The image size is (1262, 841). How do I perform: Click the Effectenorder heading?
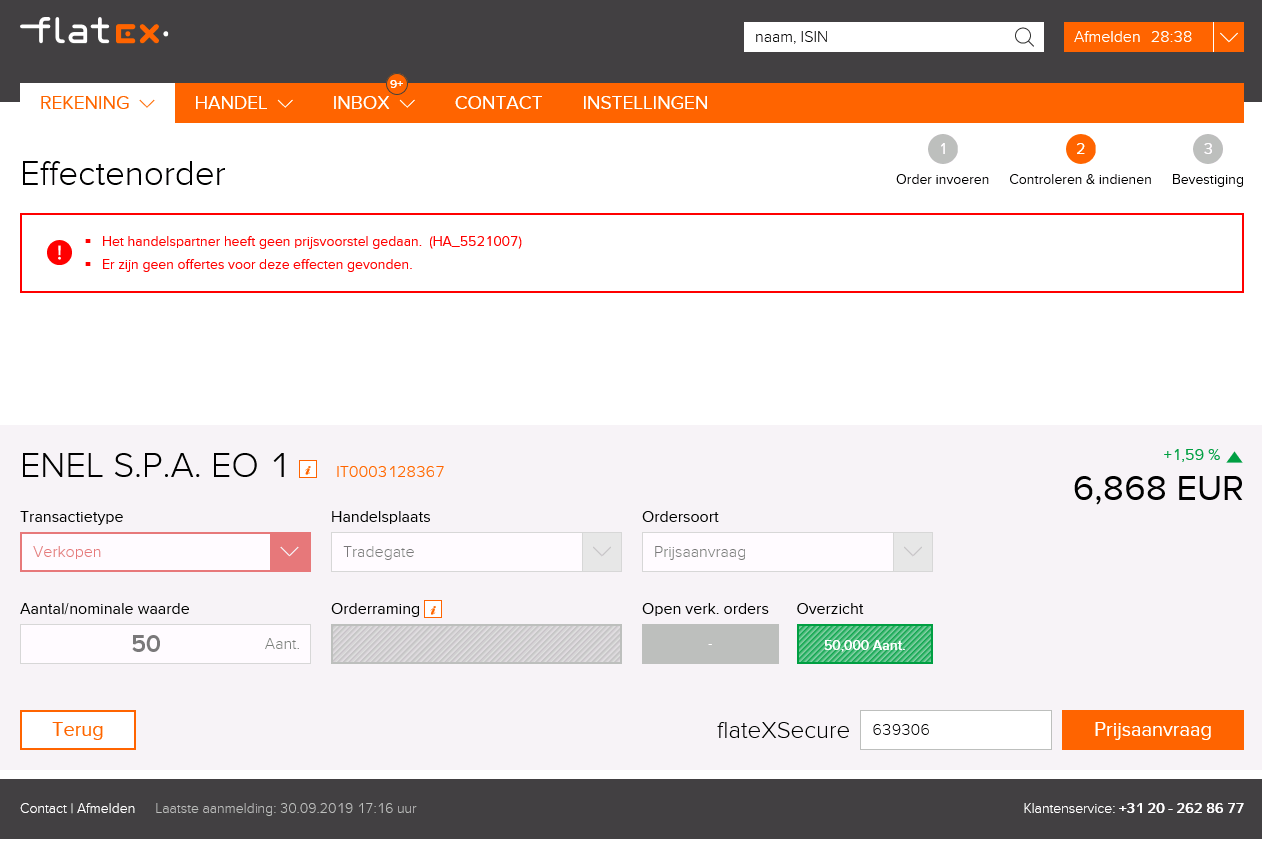pos(123,174)
